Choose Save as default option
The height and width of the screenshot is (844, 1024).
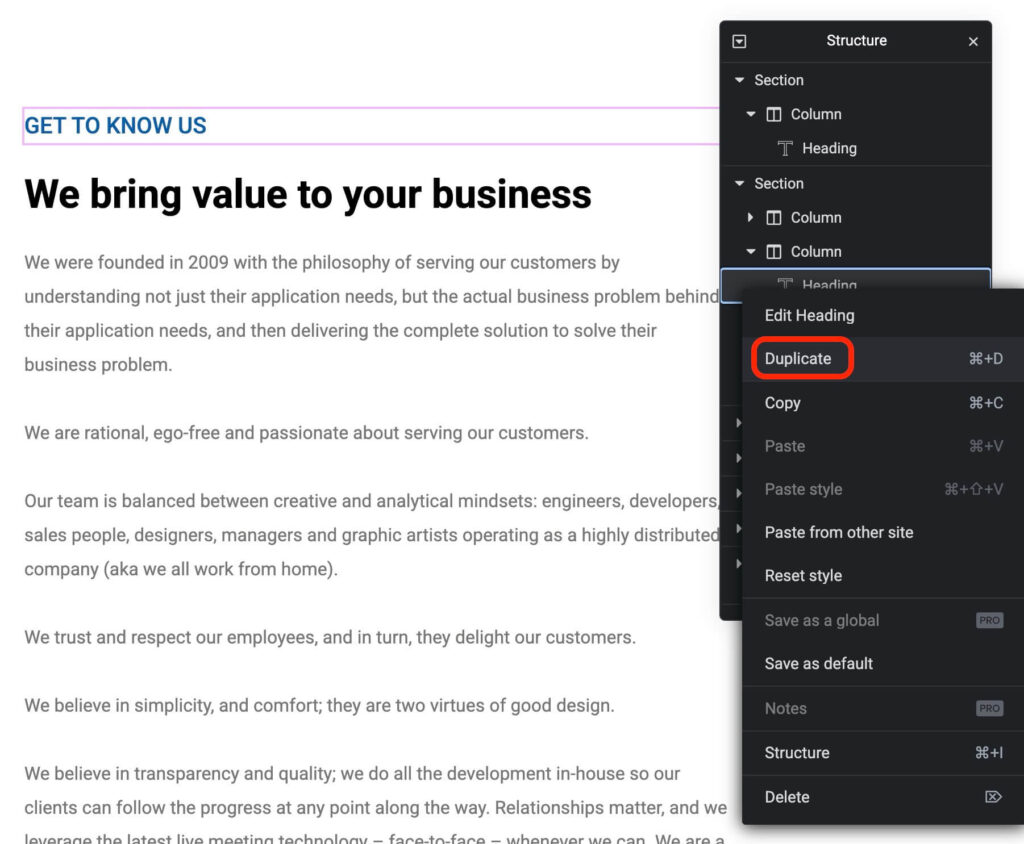click(818, 663)
